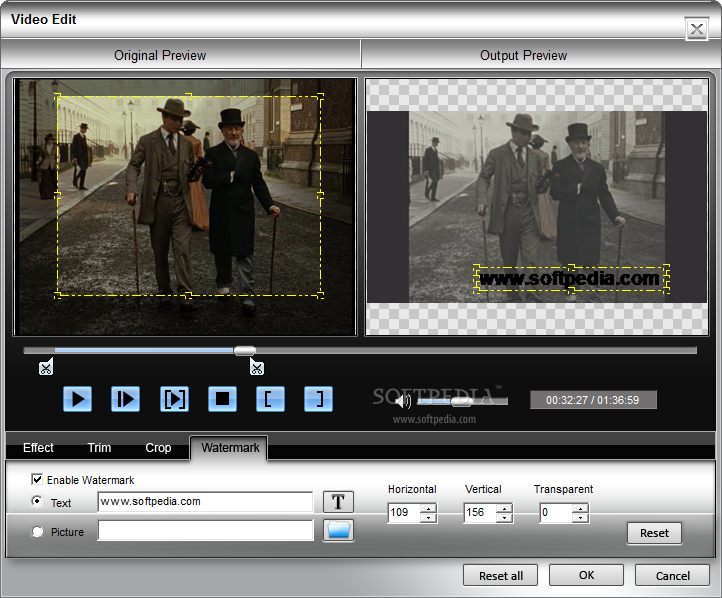722x598 pixels.
Task: Decrease the Horizontal value with down arrow
Action: point(428,517)
